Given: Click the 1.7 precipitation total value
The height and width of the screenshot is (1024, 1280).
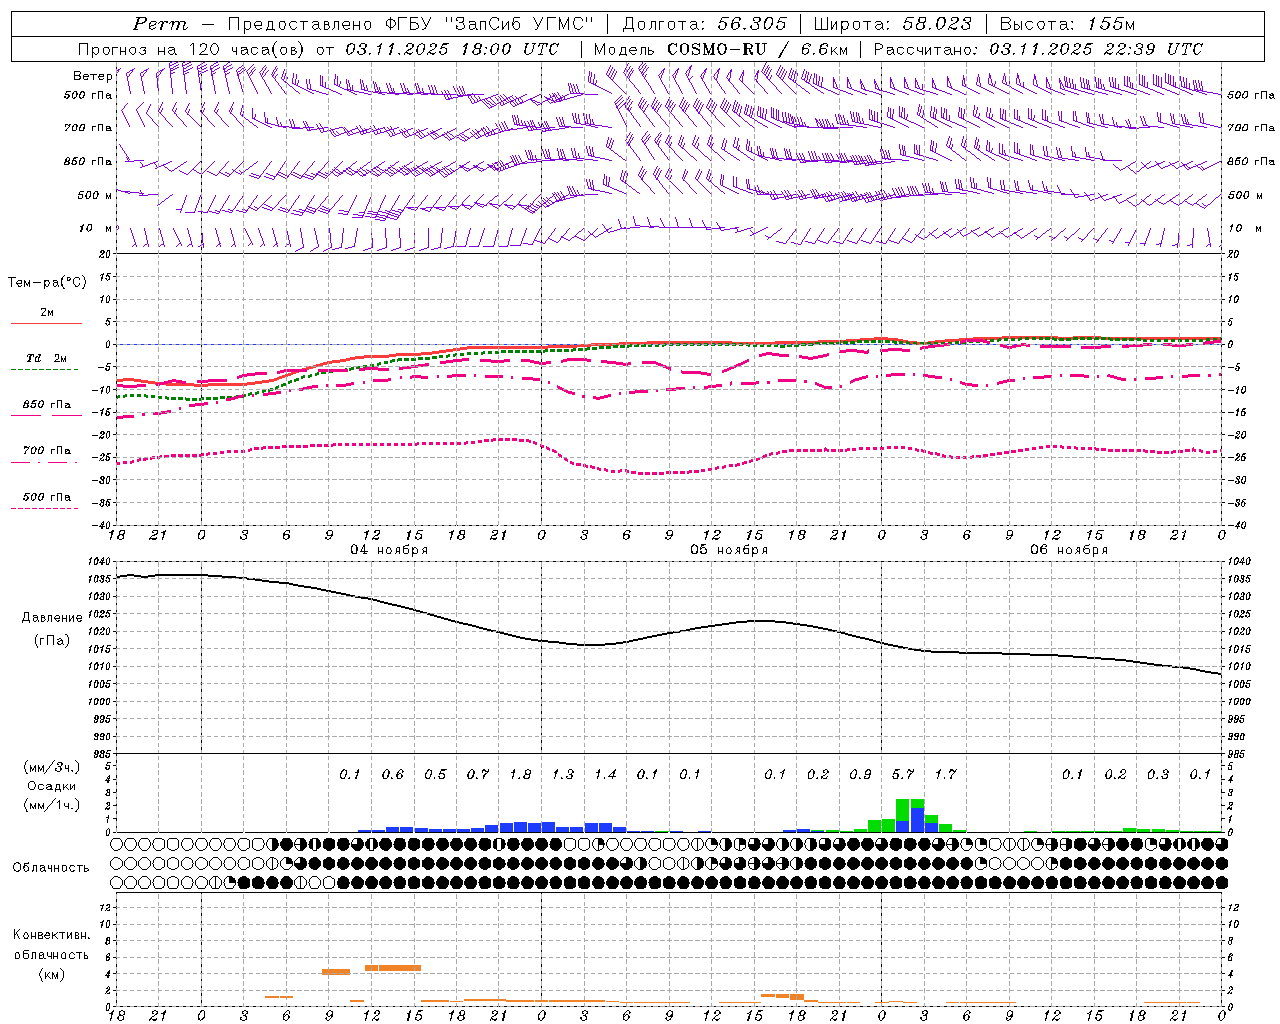Looking at the screenshot, I should tap(945, 775).
